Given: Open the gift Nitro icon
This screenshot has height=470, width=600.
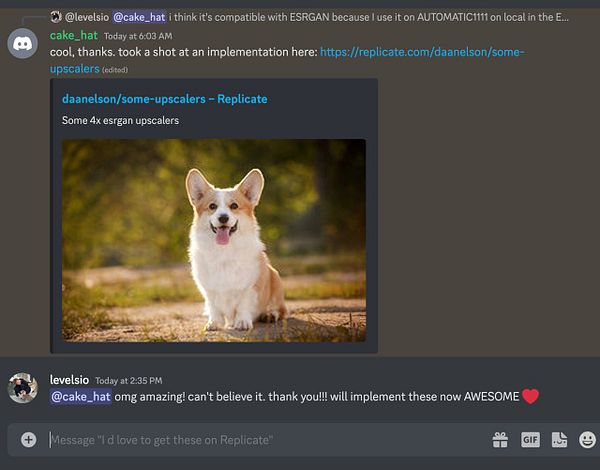Looking at the screenshot, I should (x=500, y=440).
